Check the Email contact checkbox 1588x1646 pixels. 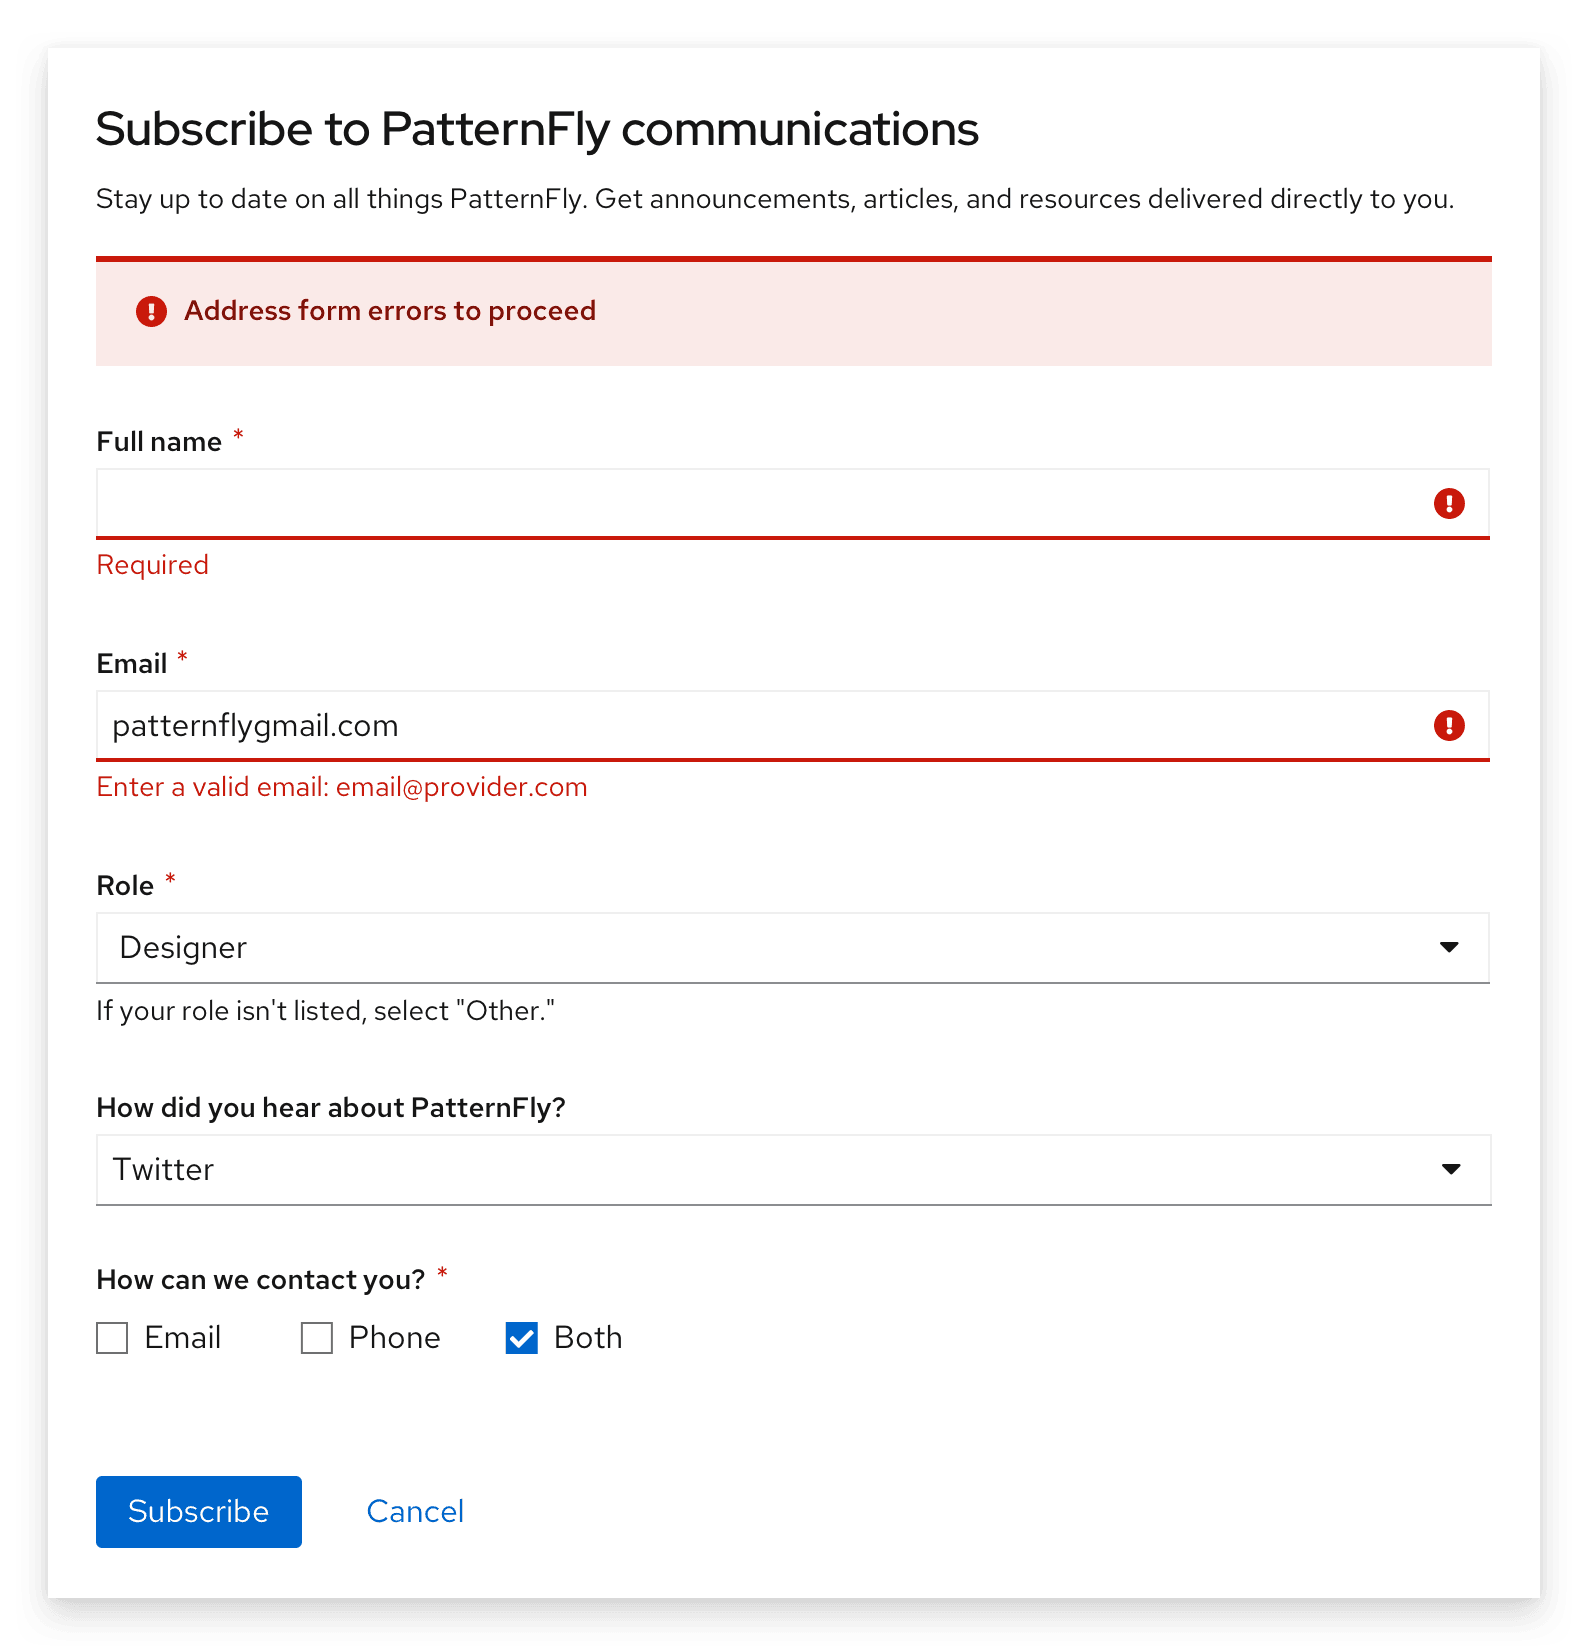[x=112, y=1338]
